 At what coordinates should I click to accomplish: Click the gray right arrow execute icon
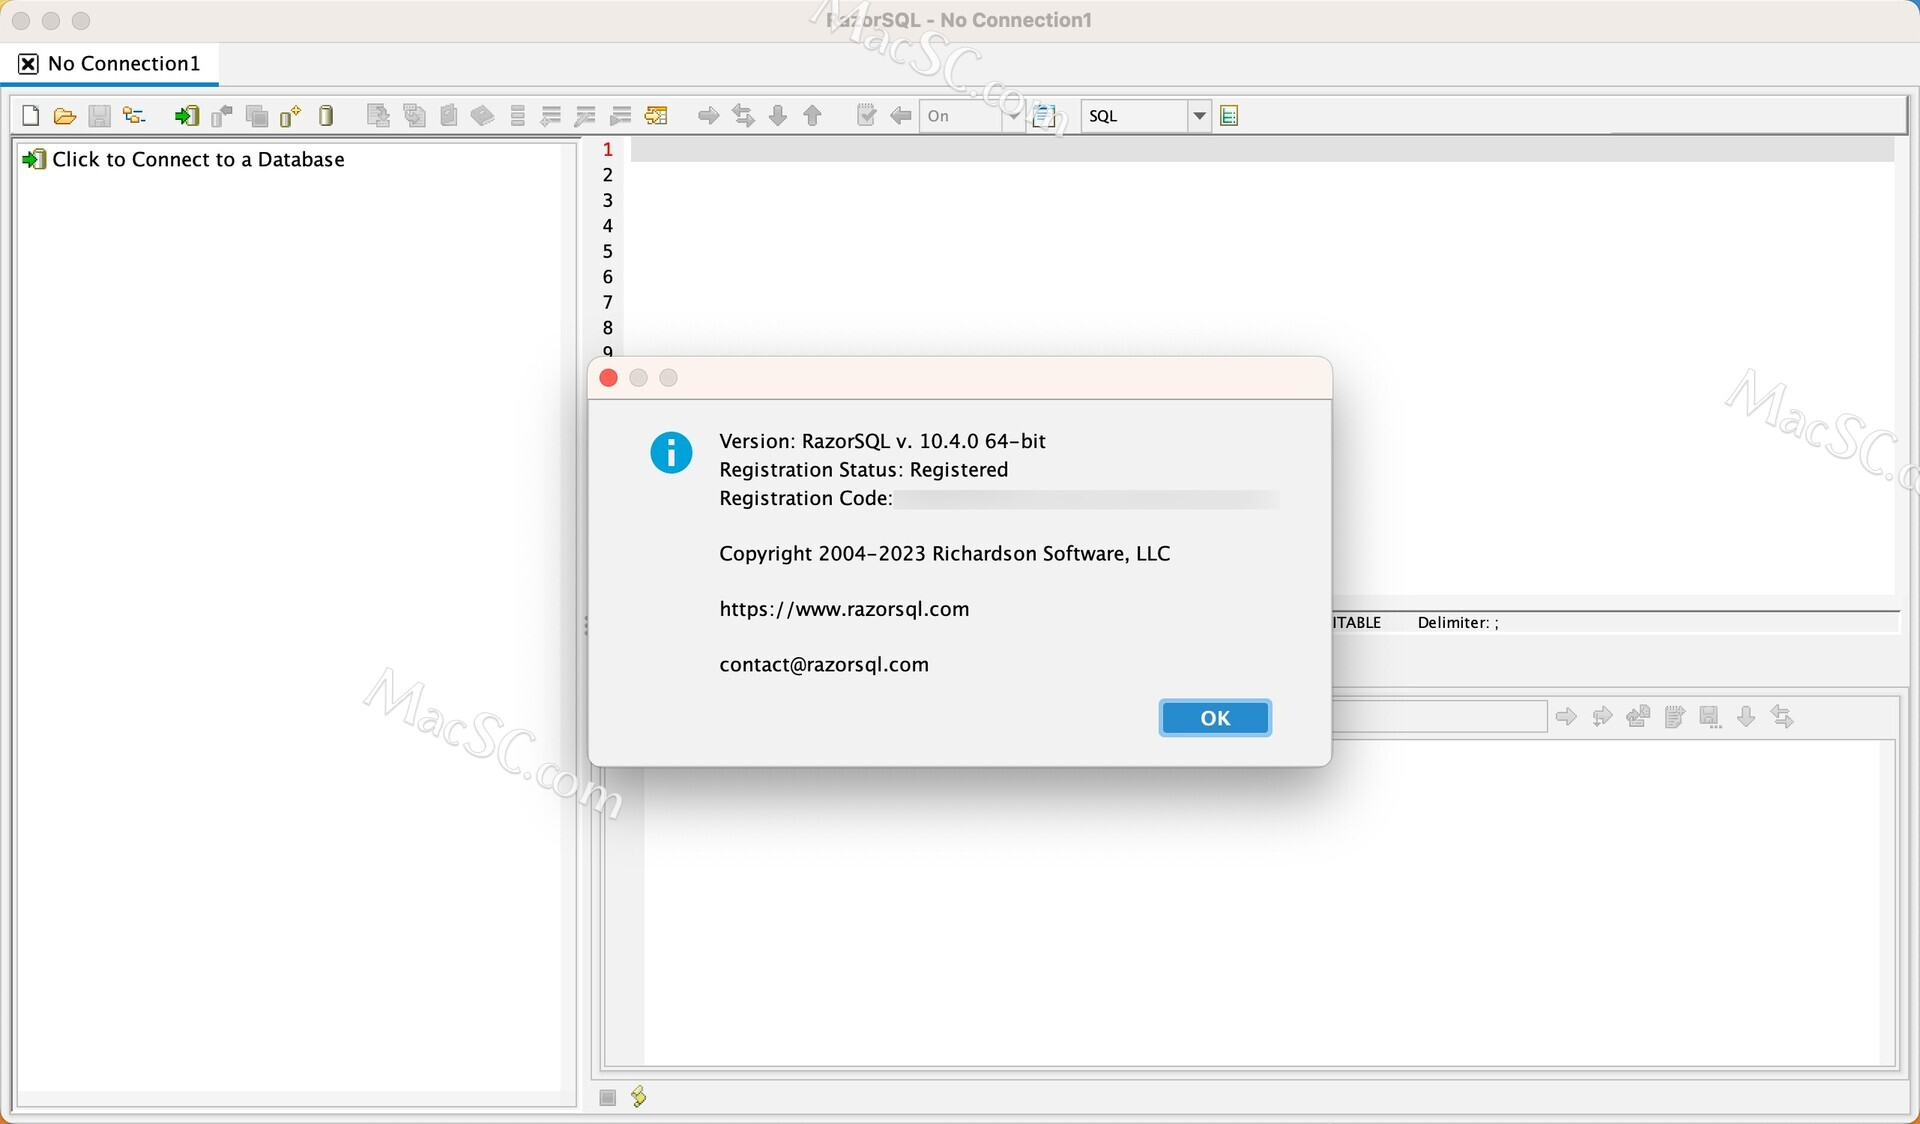[708, 116]
